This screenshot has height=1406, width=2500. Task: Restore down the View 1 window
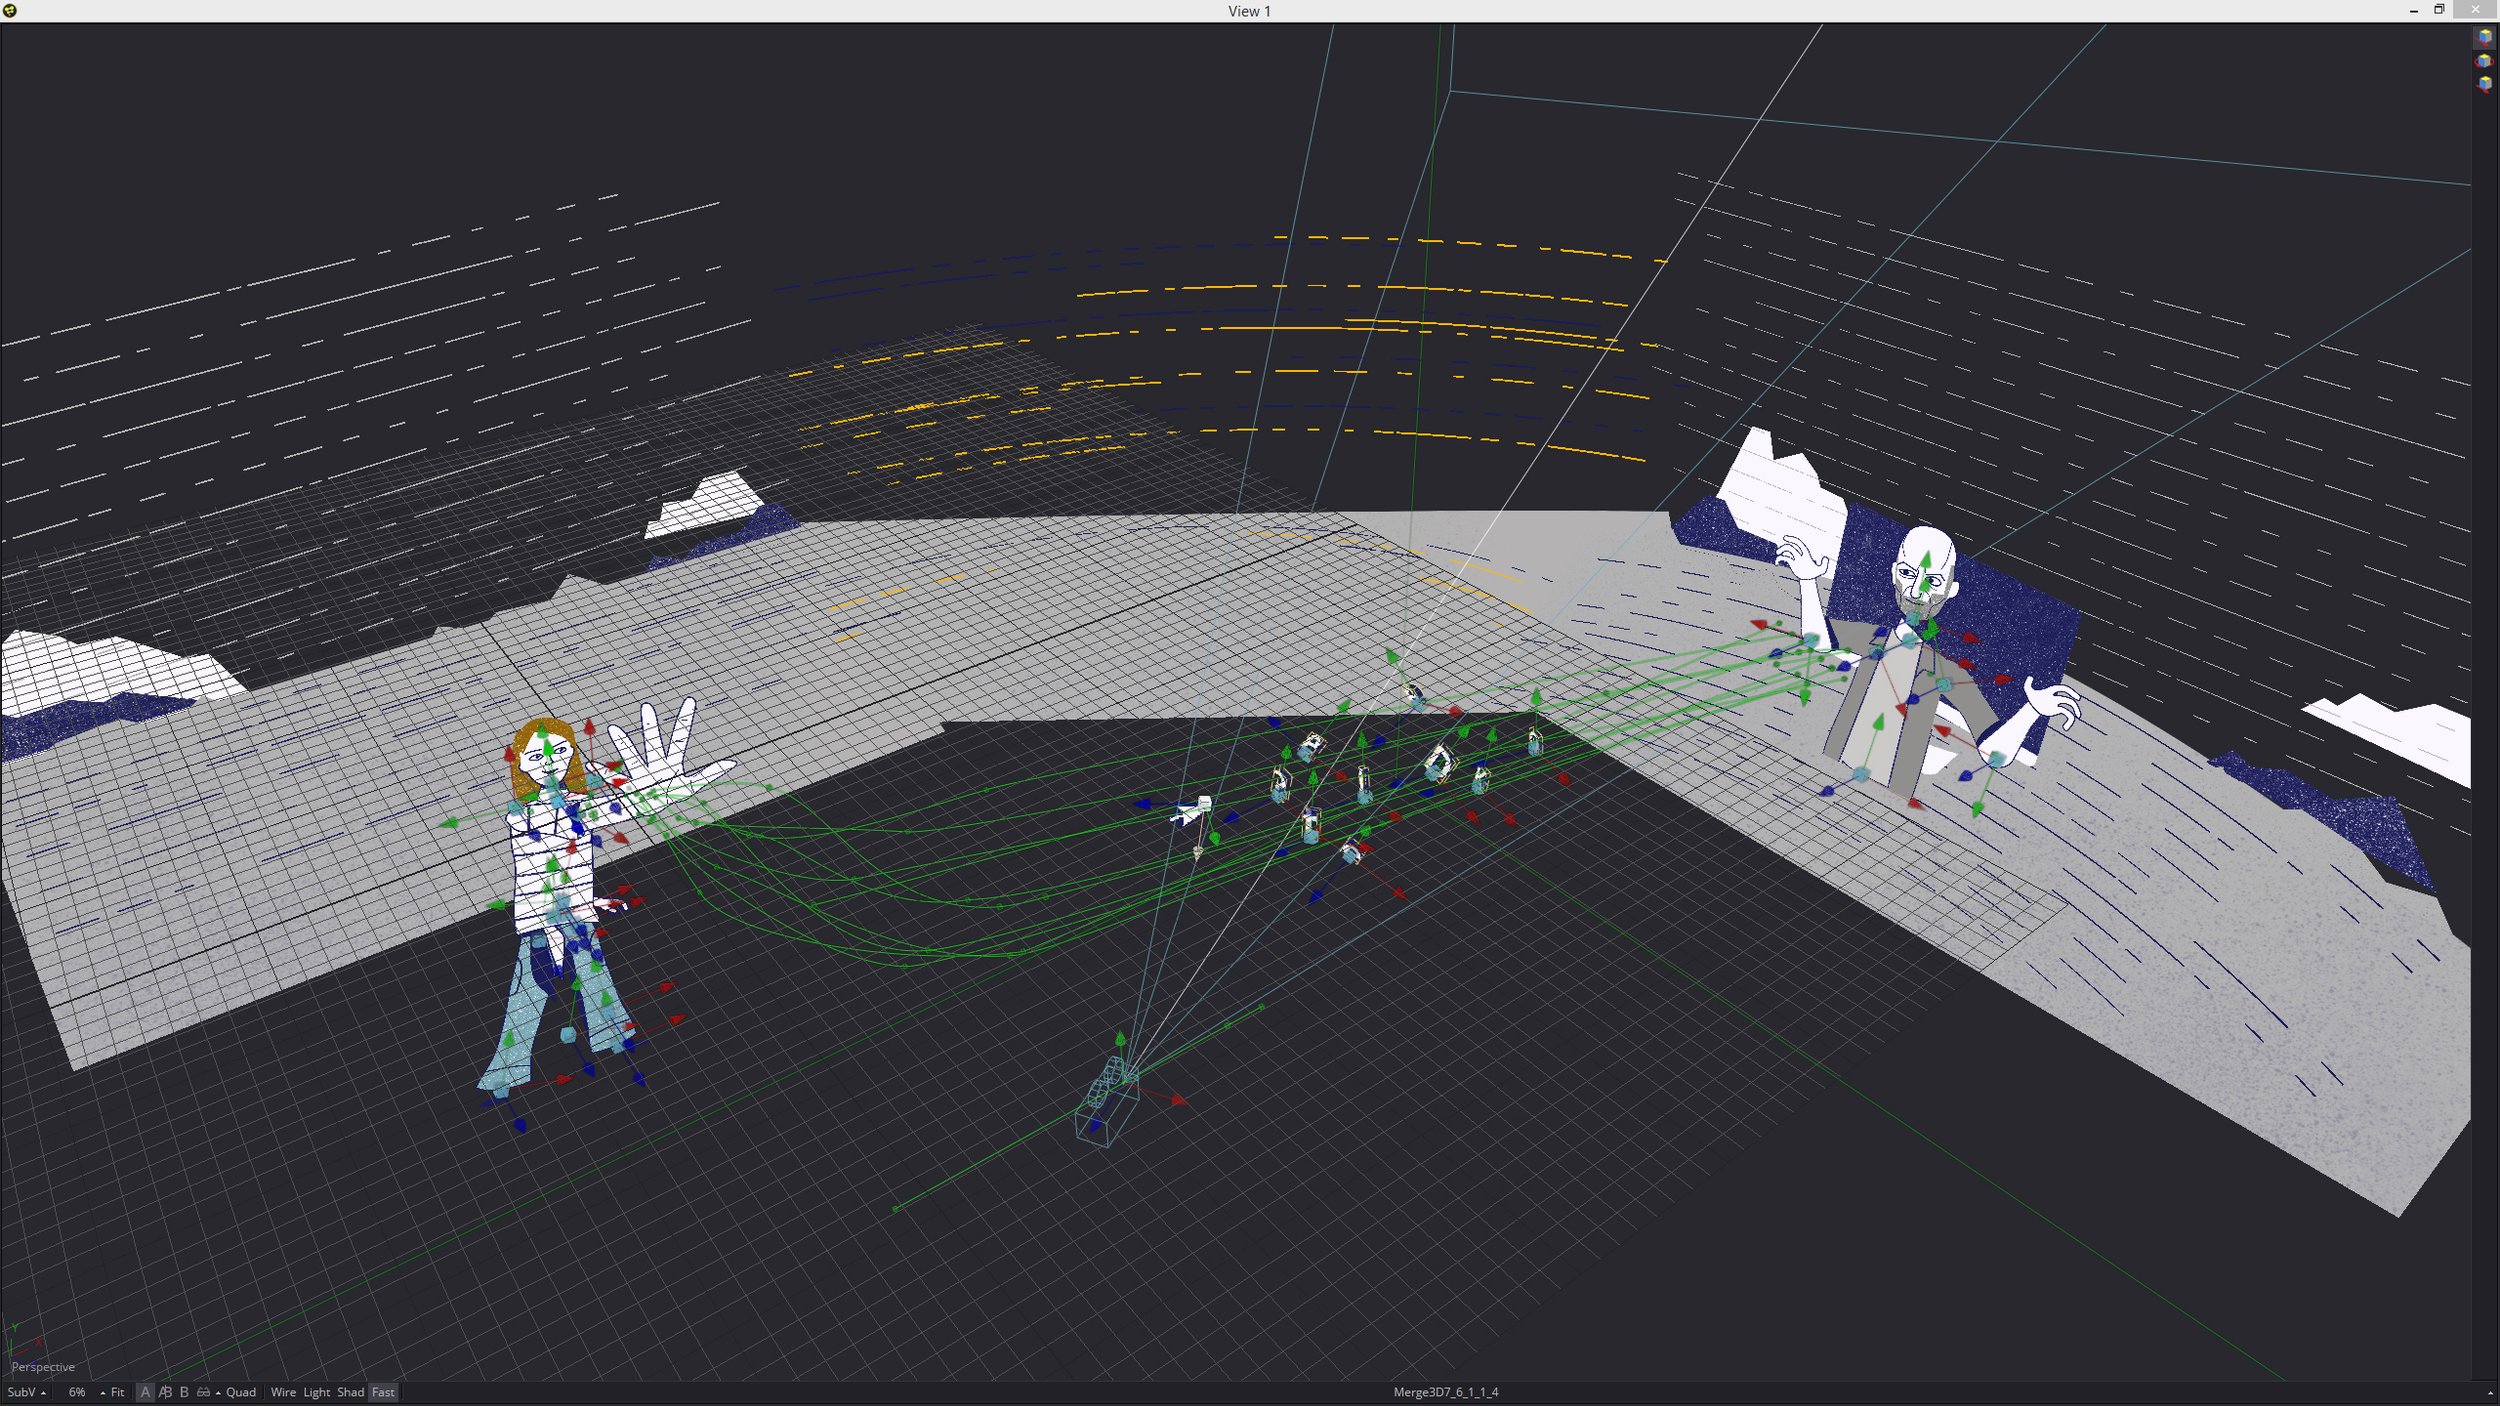(x=2439, y=10)
